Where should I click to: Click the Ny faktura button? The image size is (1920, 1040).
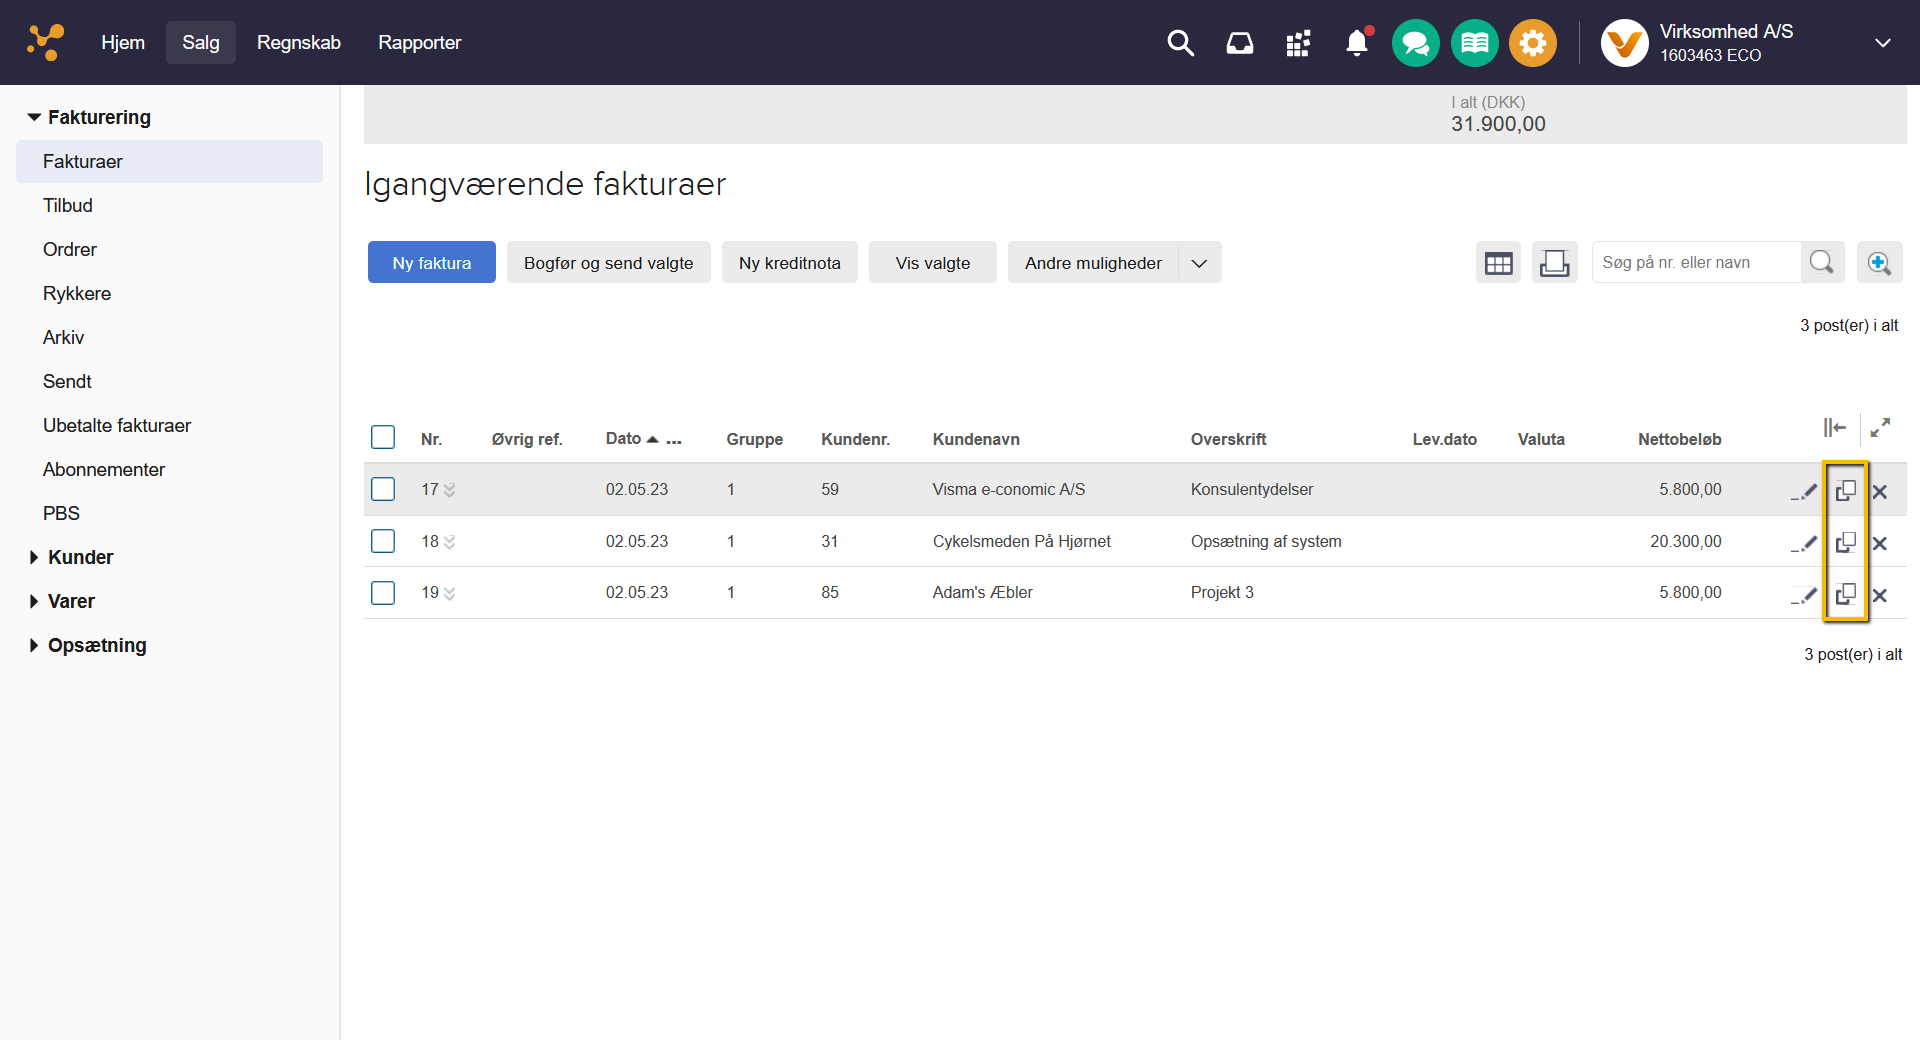431,263
